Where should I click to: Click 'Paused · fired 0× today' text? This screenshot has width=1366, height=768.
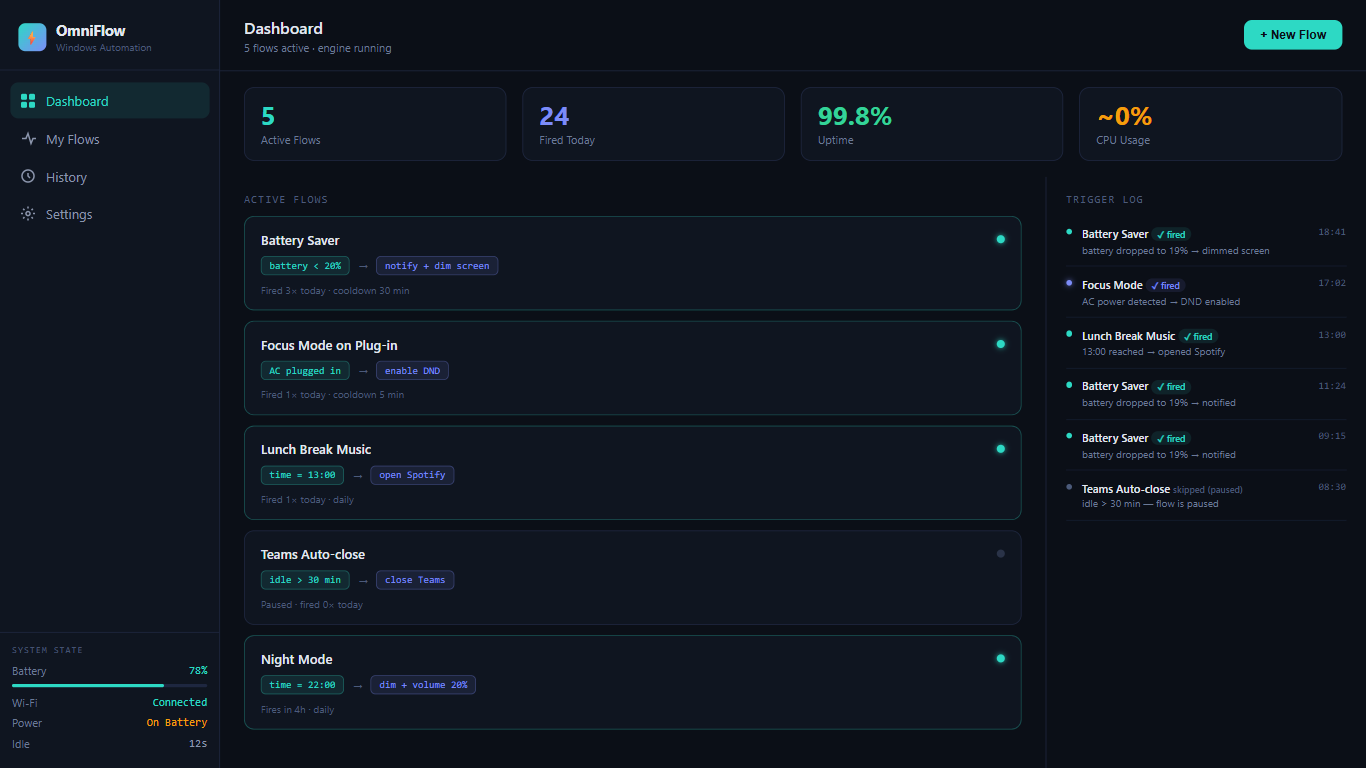[312, 605]
